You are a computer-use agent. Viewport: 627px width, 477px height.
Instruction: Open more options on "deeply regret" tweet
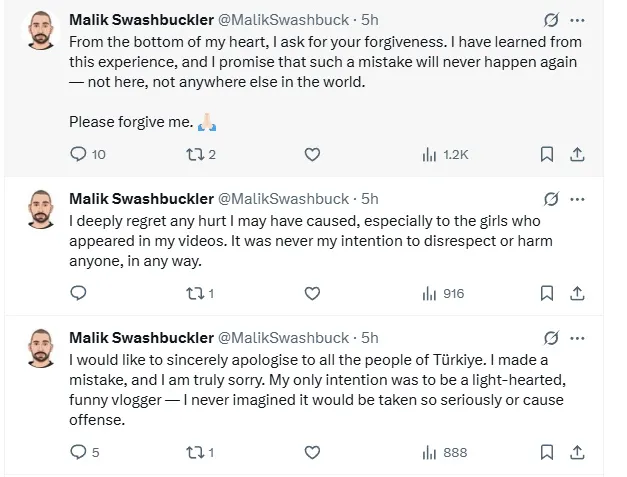(x=577, y=199)
